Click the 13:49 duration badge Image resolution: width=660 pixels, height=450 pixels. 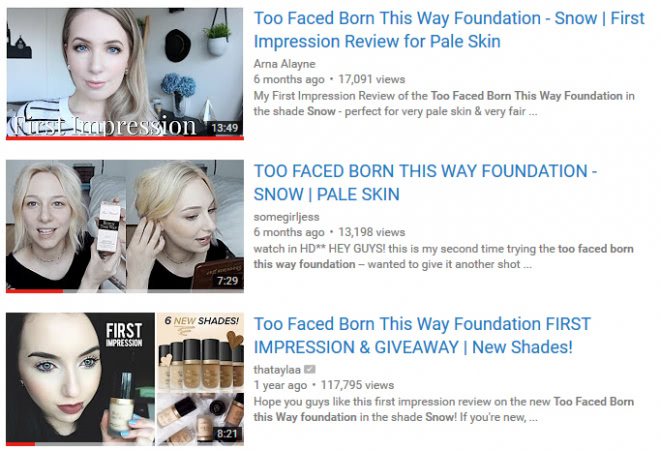coord(225,128)
